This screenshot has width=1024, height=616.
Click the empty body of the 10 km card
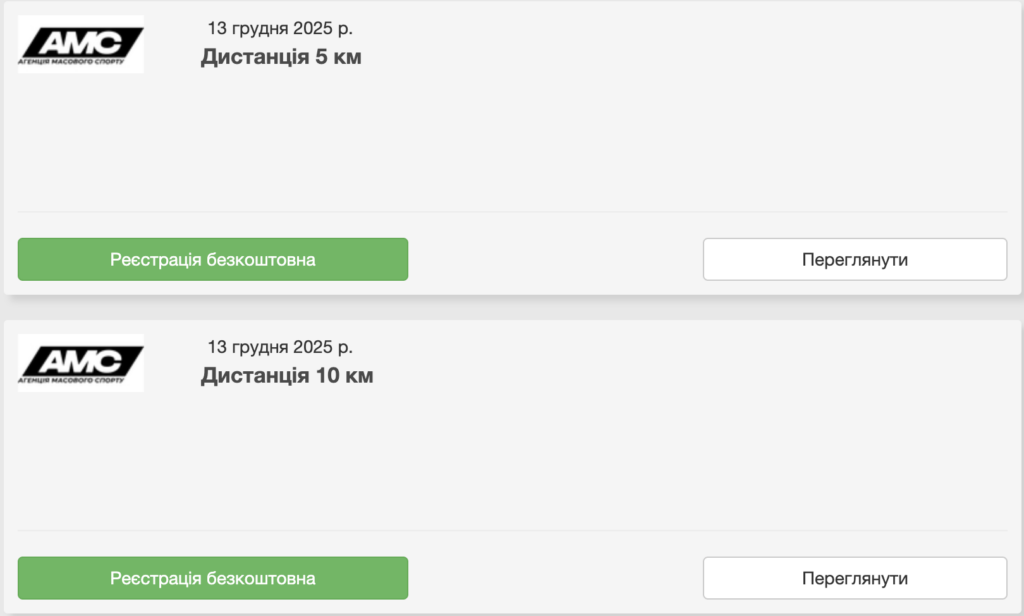click(512, 458)
